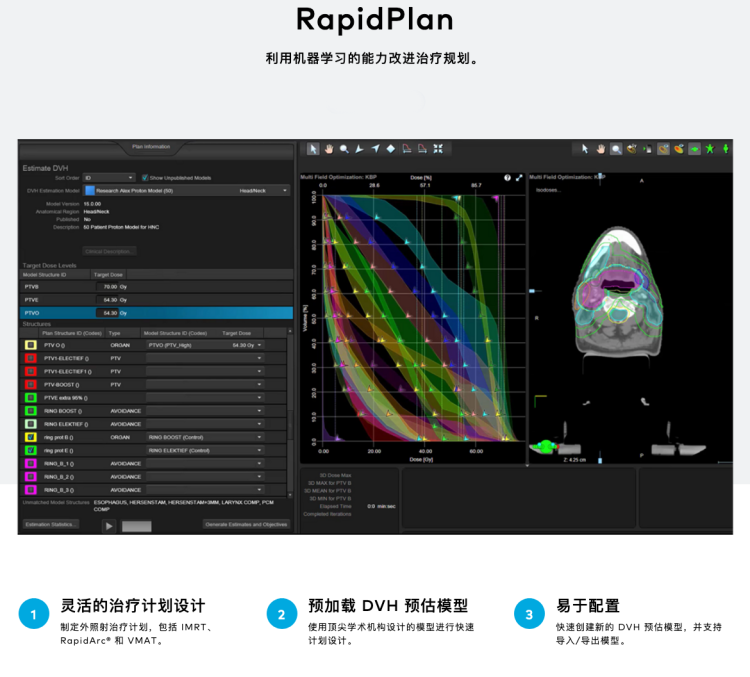Select the PTVB target dose row
The image size is (750, 677).
point(156,287)
